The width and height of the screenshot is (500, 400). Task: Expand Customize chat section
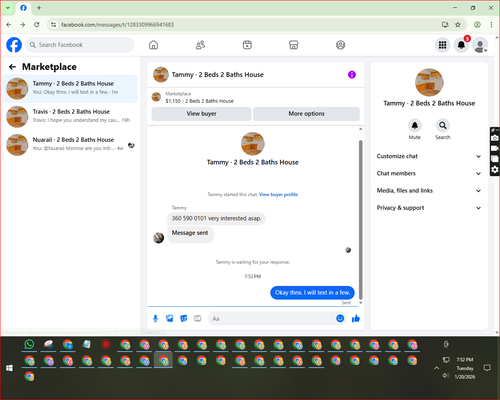pos(429,156)
